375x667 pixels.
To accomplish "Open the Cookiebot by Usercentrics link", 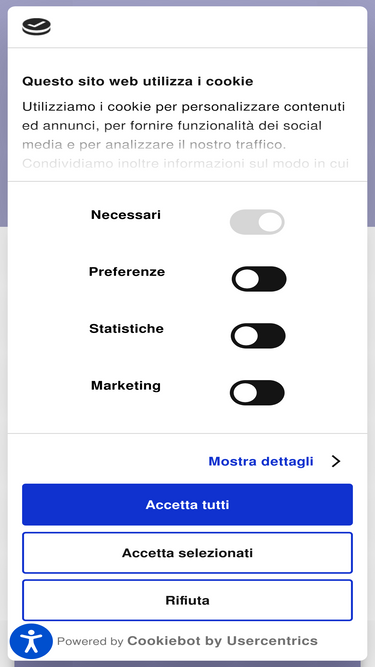I will click(x=222, y=641).
